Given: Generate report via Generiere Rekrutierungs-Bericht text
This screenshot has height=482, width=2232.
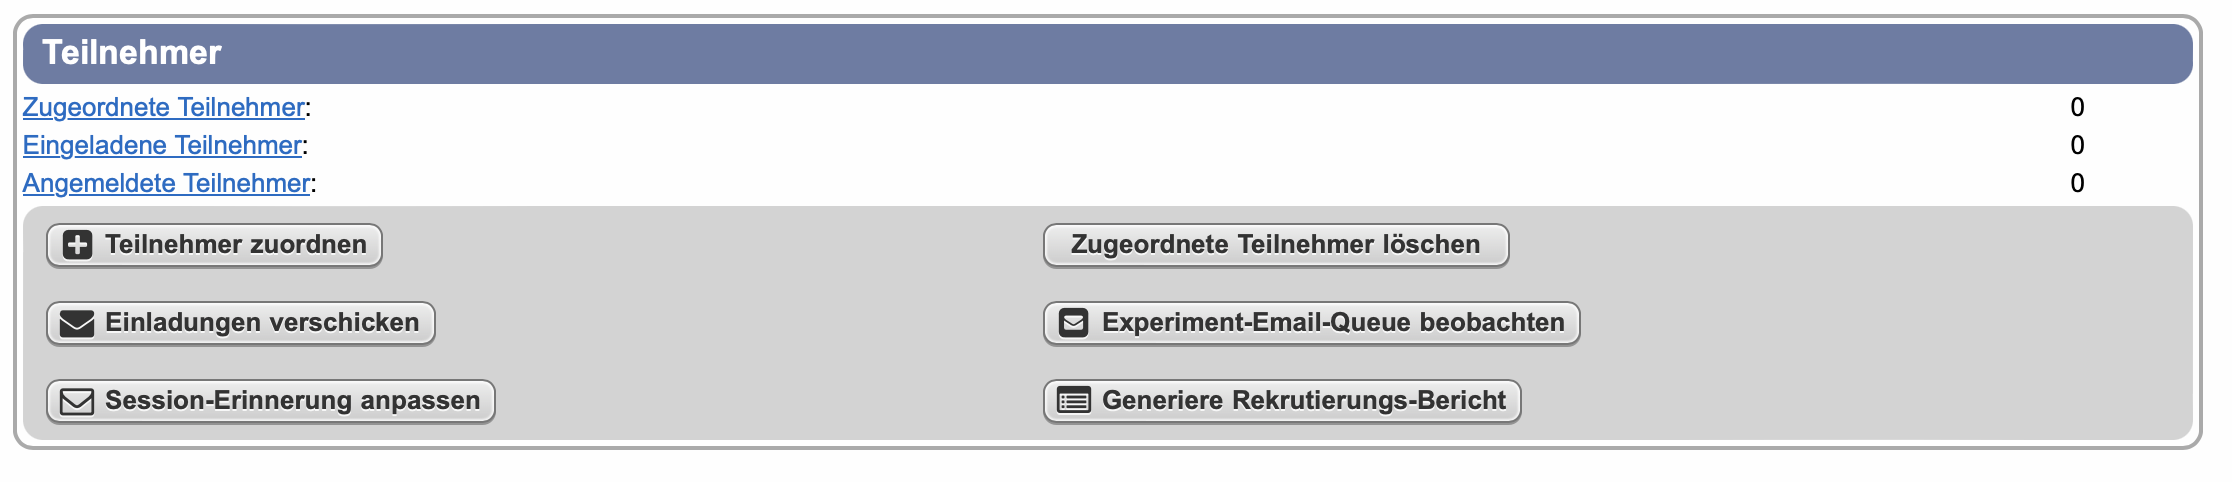Looking at the screenshot, I should pyautogui.click(x=1303, y=401).
